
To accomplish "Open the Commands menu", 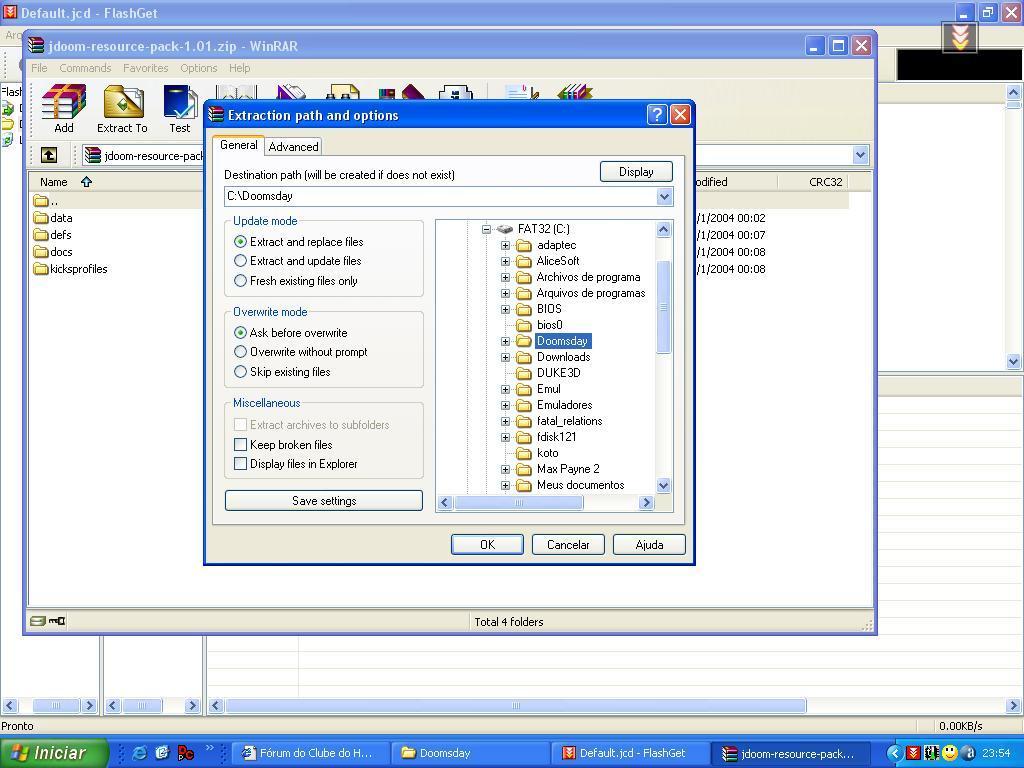I will coord(85,68).
